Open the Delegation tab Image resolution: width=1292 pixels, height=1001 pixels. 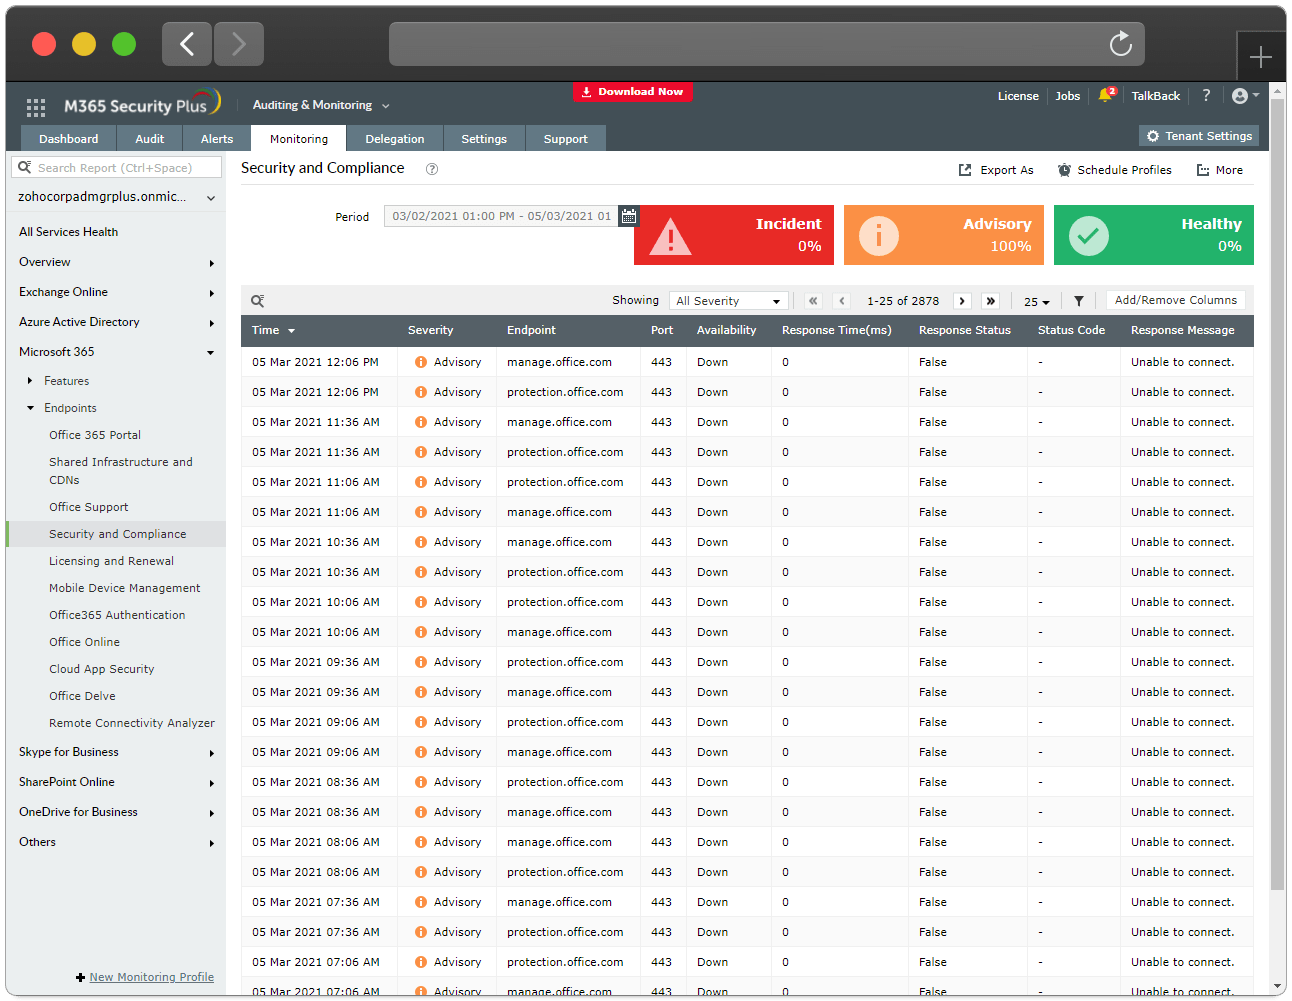[395, 139]
